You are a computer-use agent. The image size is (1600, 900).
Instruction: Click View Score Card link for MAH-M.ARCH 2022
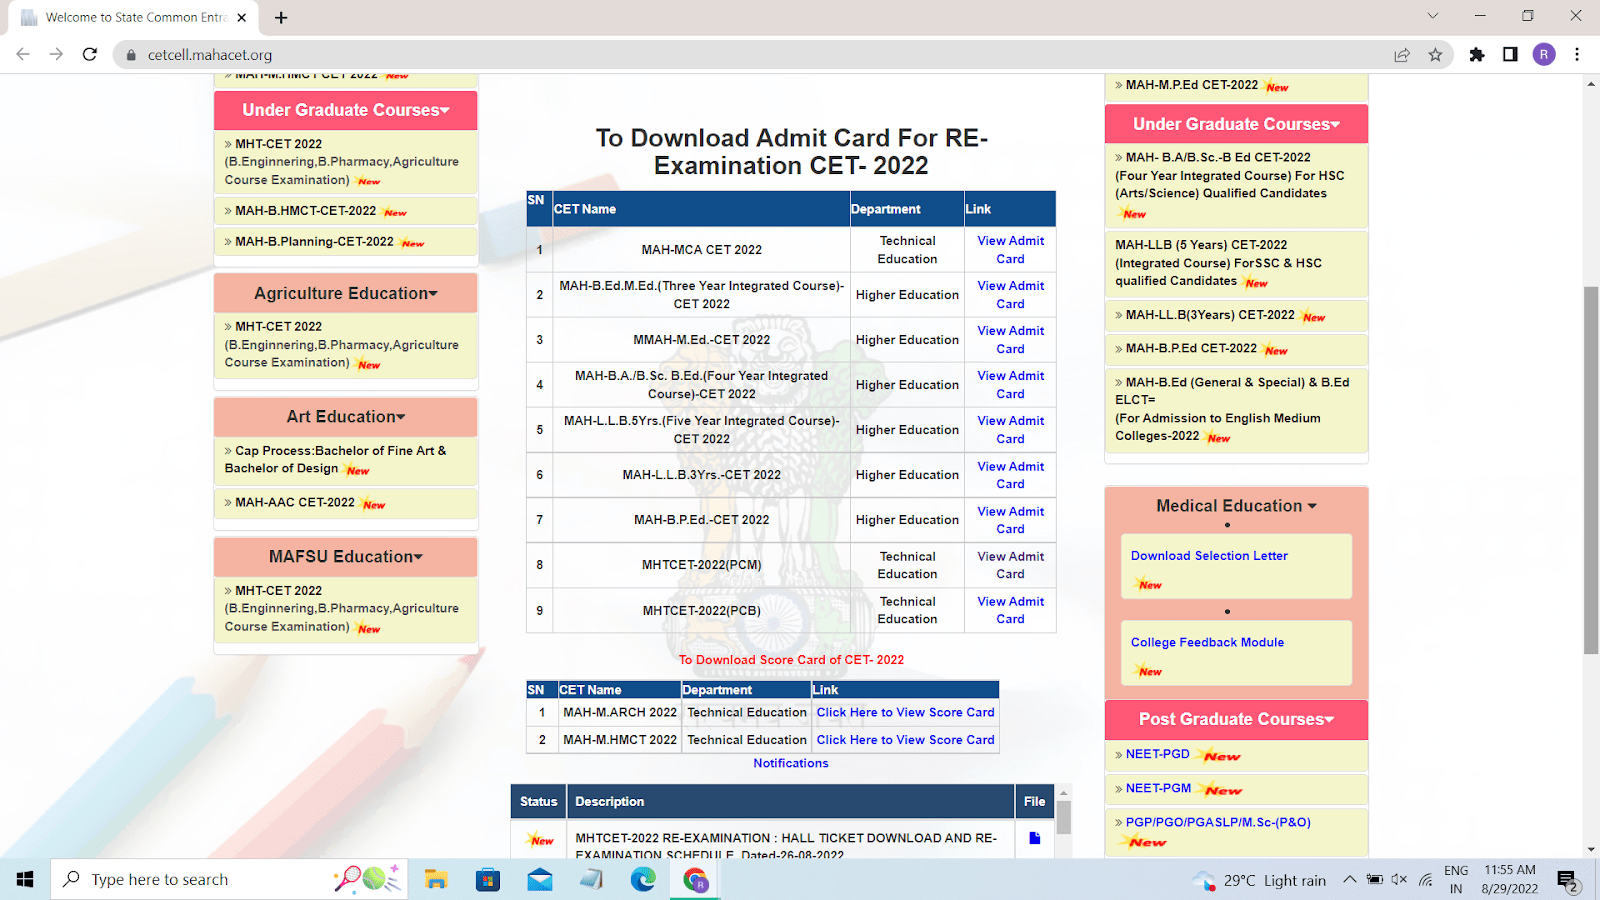(905, 713)
